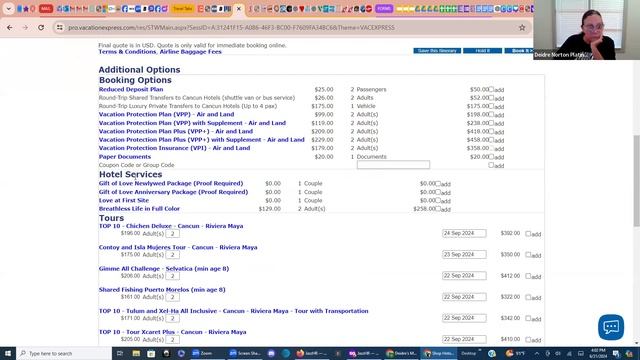Click Adult(s) quantity for Tulum and Xel-Ha tour
This screenshot has width=640, height=360.
pos(172,318)
